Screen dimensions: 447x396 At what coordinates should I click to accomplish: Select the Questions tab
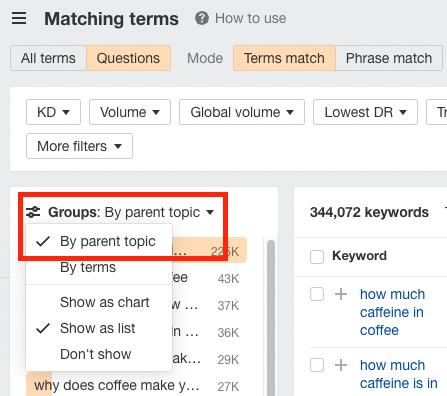tap(128, 58)
